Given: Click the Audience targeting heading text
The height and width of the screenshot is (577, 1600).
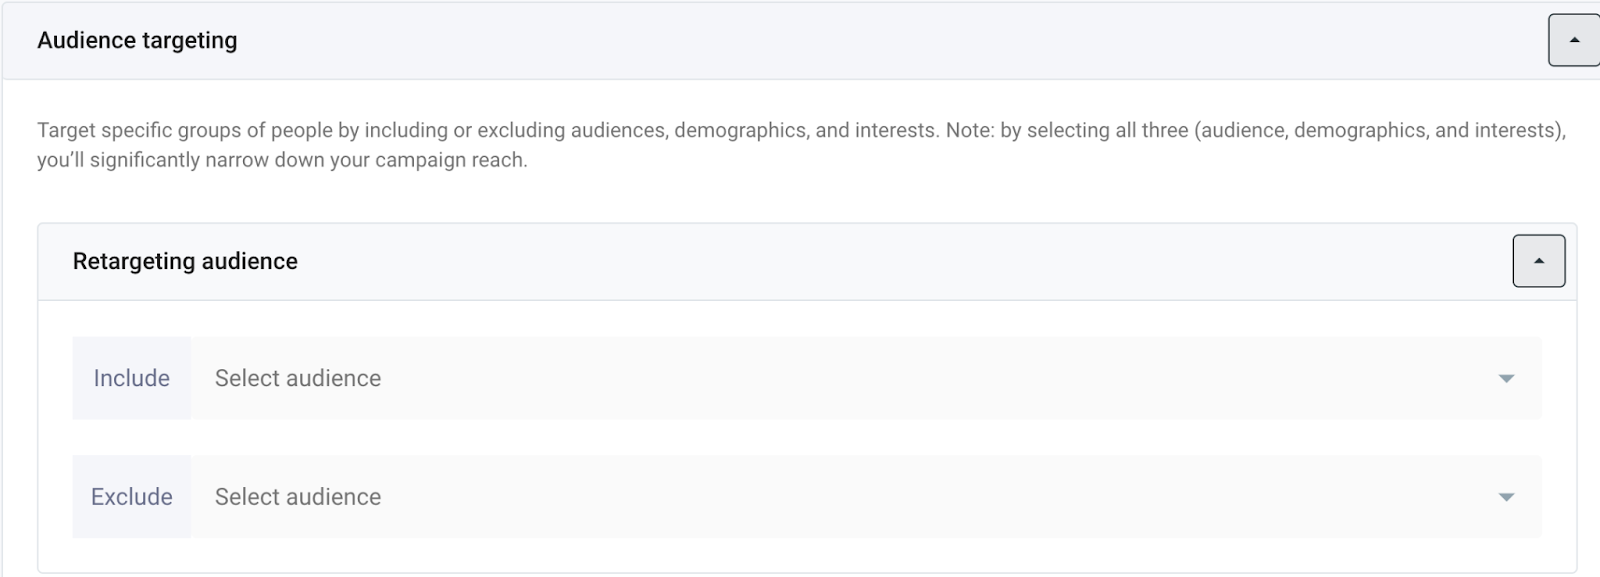Looking at the screenshot, I should [x=137, y=41].
